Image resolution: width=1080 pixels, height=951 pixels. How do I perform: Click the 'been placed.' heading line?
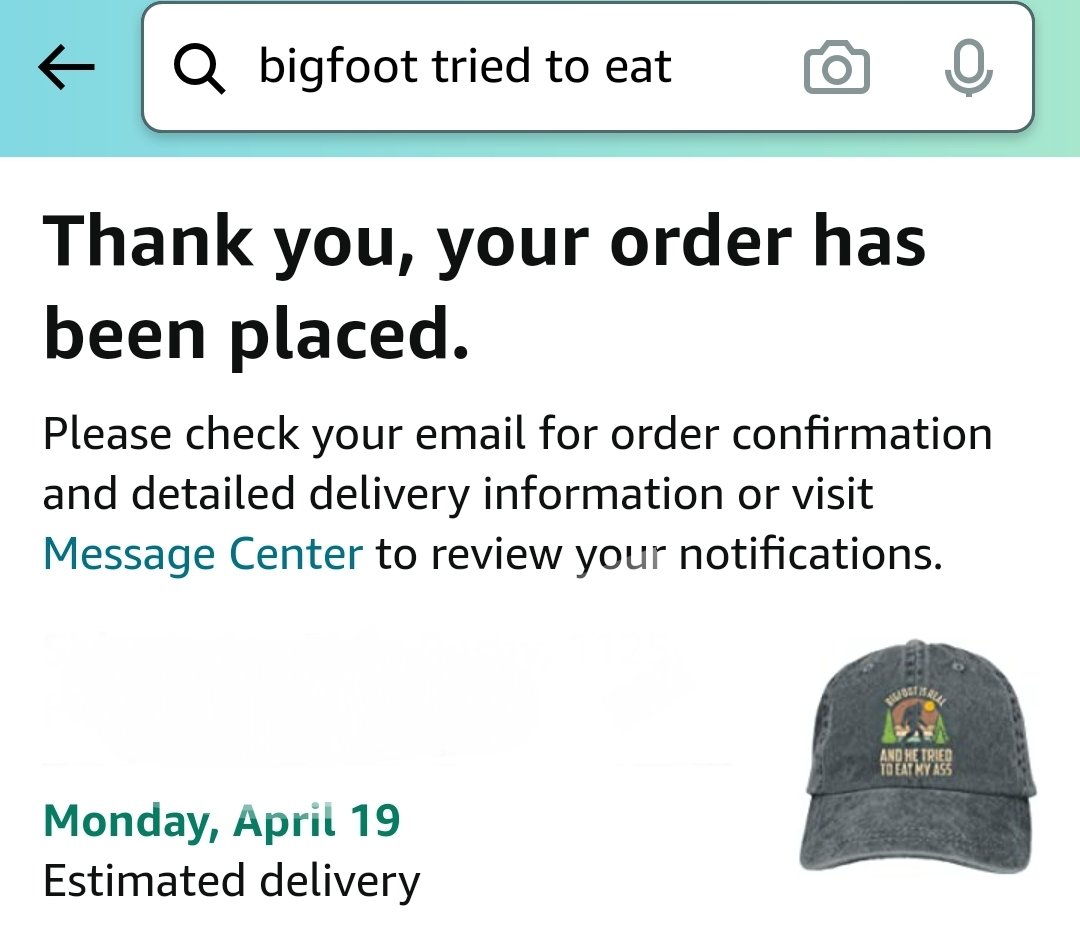coord(256,335)
